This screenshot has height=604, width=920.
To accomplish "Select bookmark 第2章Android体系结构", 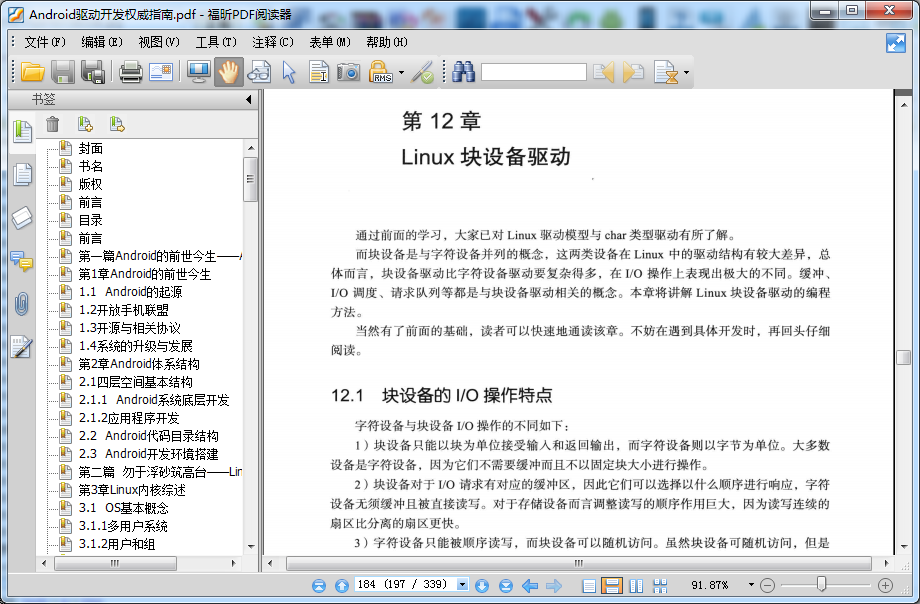I will (x=139, y=364).
